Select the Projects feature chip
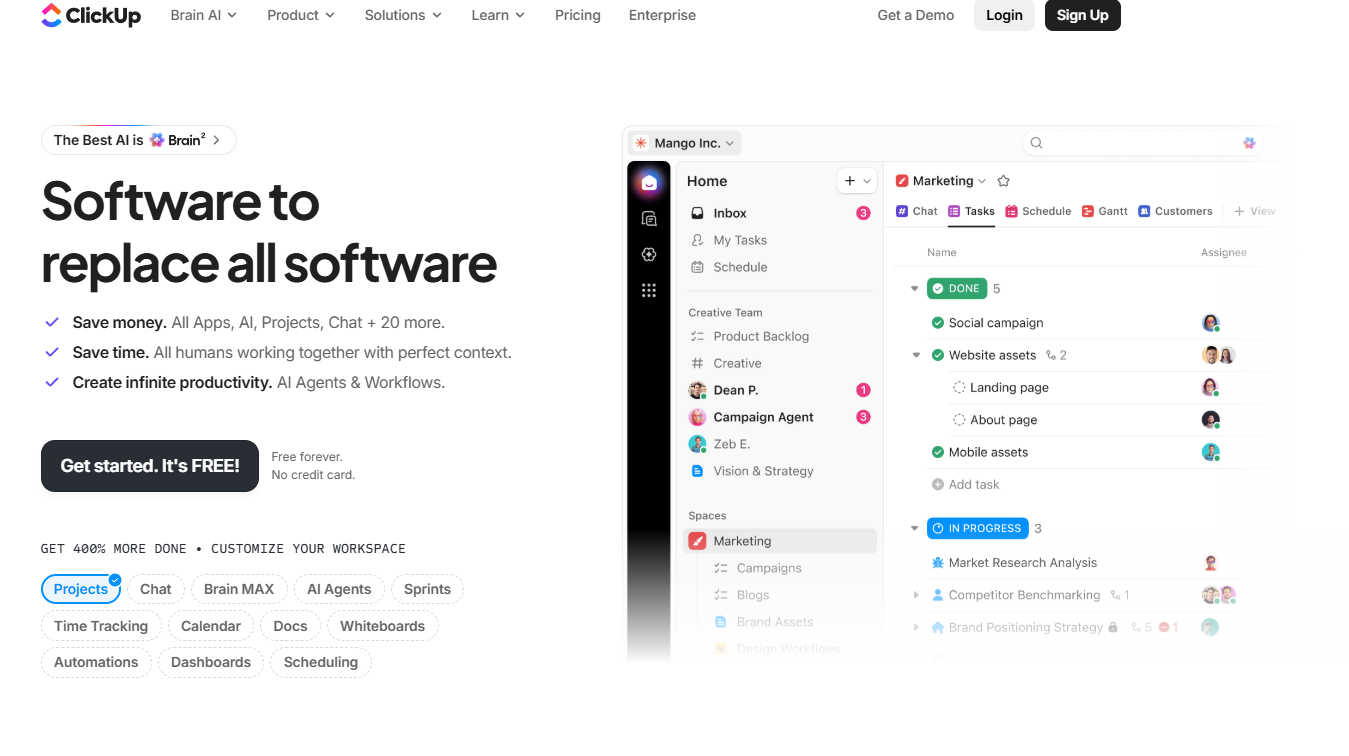The image size is (1349, 756). [81, 589]
